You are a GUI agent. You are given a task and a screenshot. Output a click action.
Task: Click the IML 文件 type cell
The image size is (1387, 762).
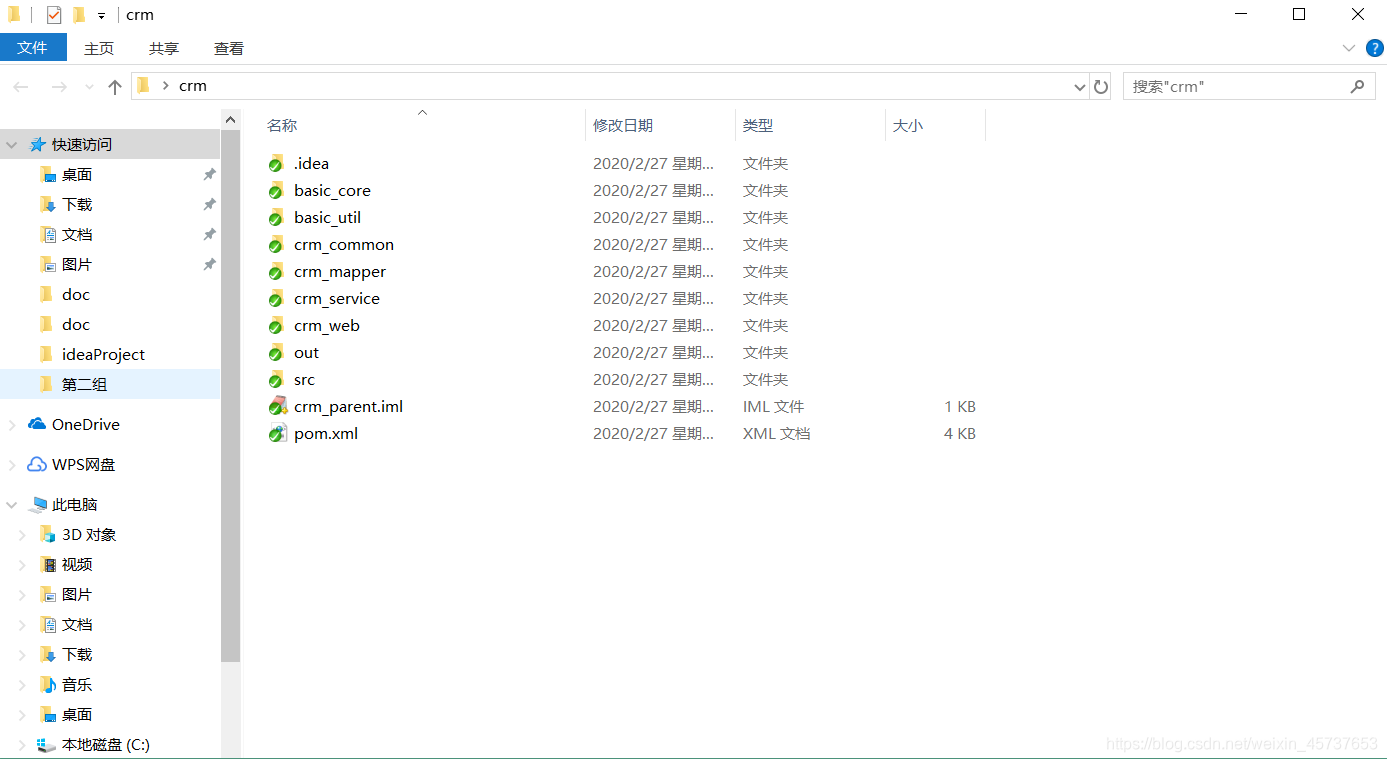point(773,407)
